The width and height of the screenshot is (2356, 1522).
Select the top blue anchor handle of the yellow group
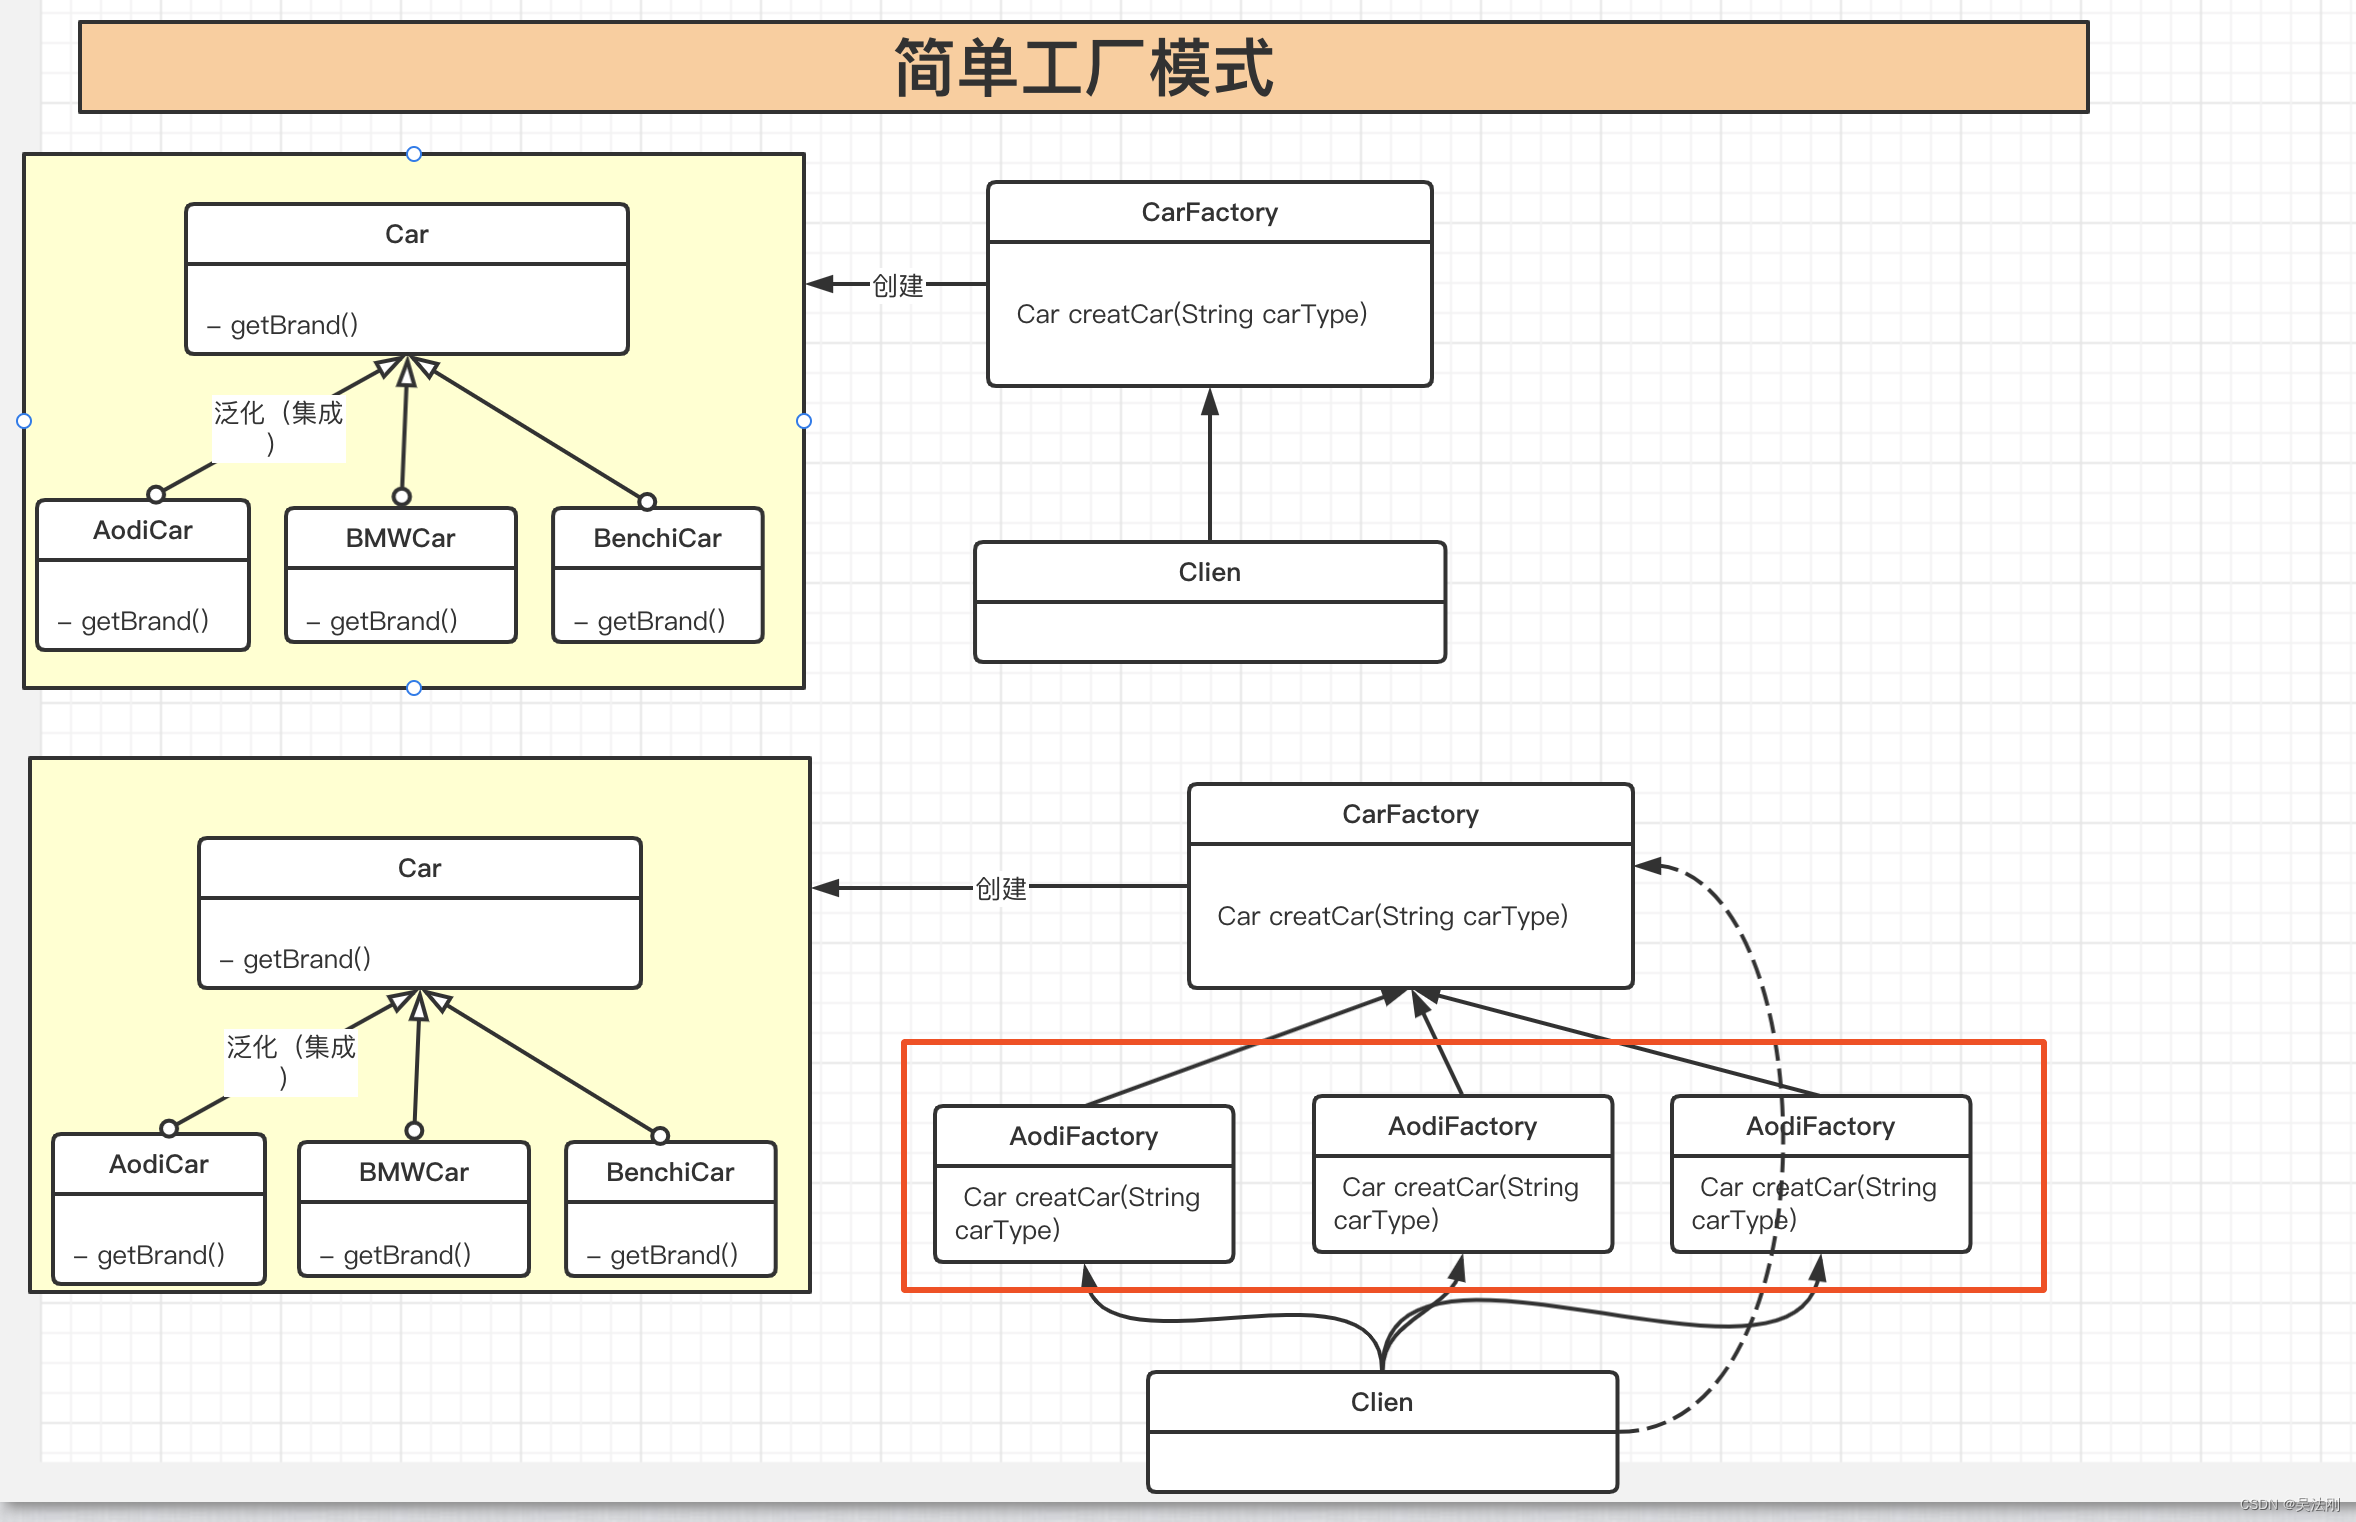click(413, 154)
